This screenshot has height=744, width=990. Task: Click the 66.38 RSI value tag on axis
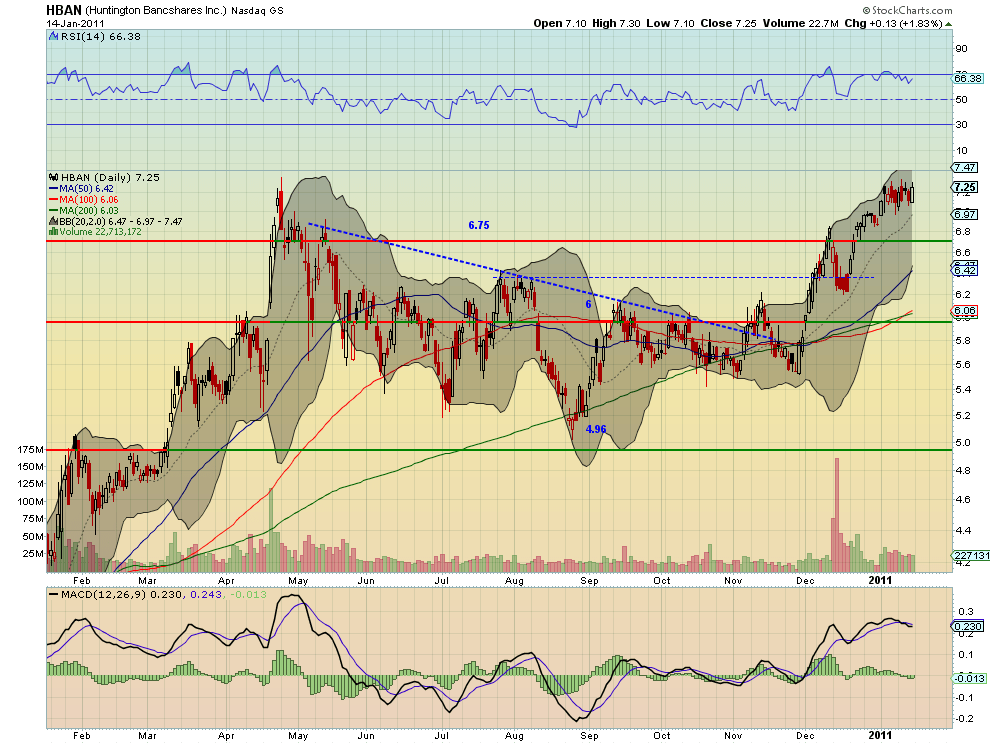(x=968, y=78)
